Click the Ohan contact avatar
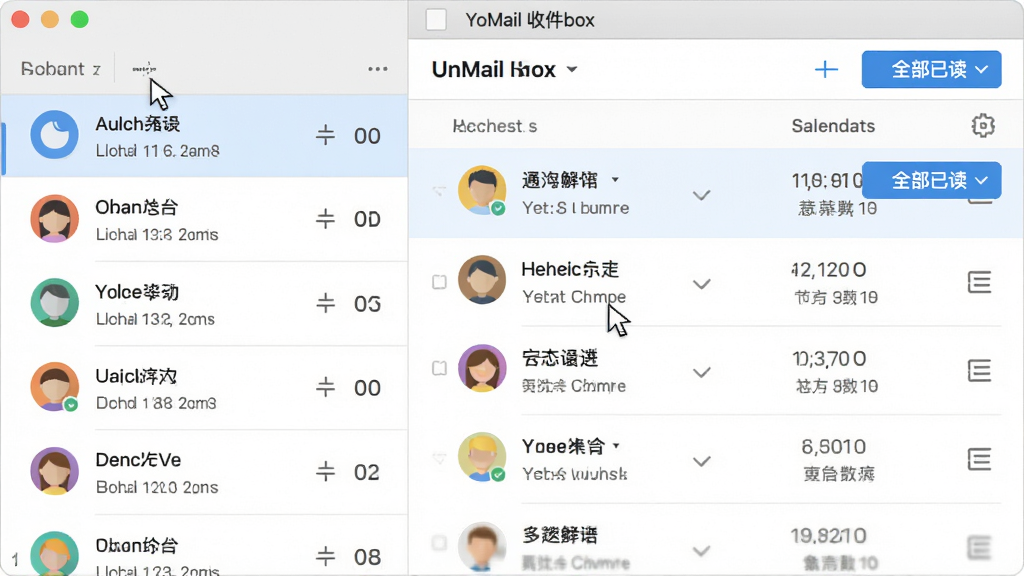 (54, 219)
